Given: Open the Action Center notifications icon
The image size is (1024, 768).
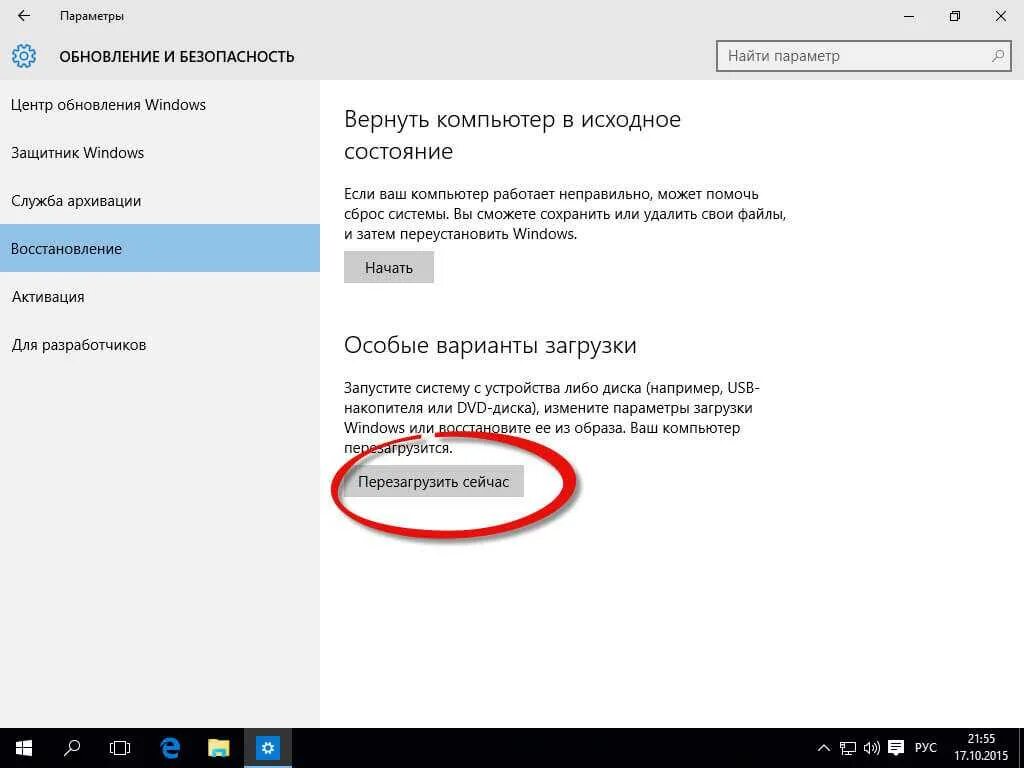Looking at the screenshot, I should coord(896,748).
